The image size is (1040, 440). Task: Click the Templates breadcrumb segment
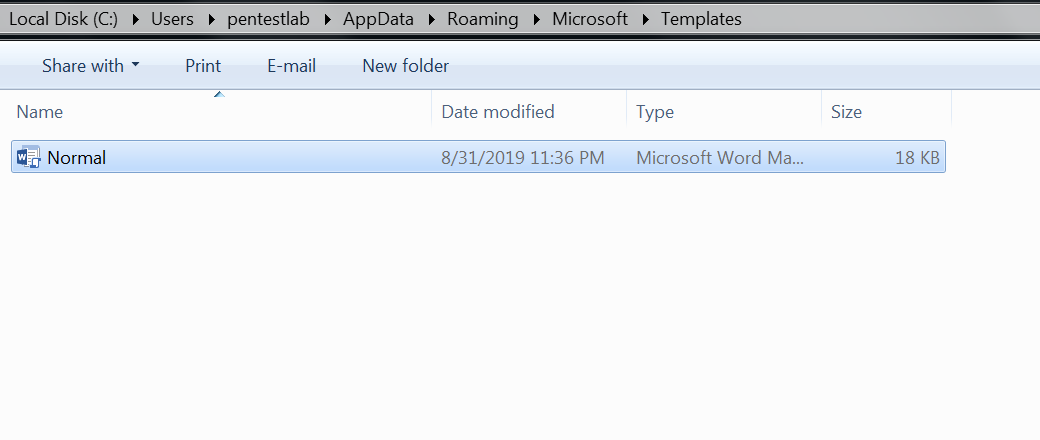[701, 18]
